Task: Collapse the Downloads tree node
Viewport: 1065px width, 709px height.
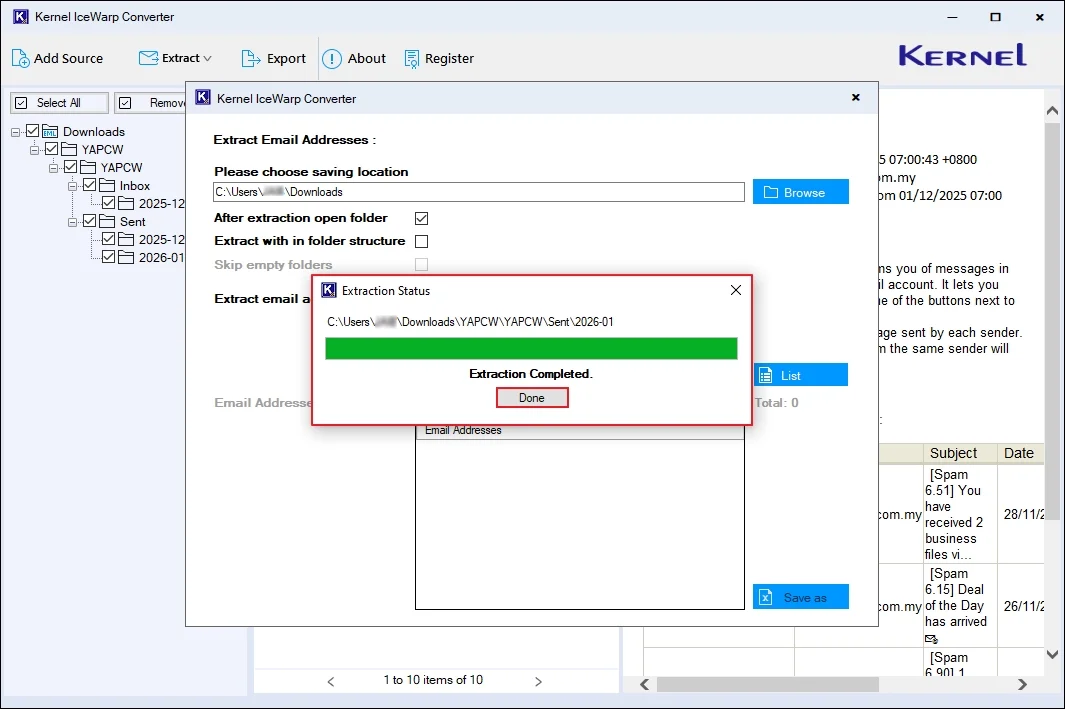Action: pos(14,131)
